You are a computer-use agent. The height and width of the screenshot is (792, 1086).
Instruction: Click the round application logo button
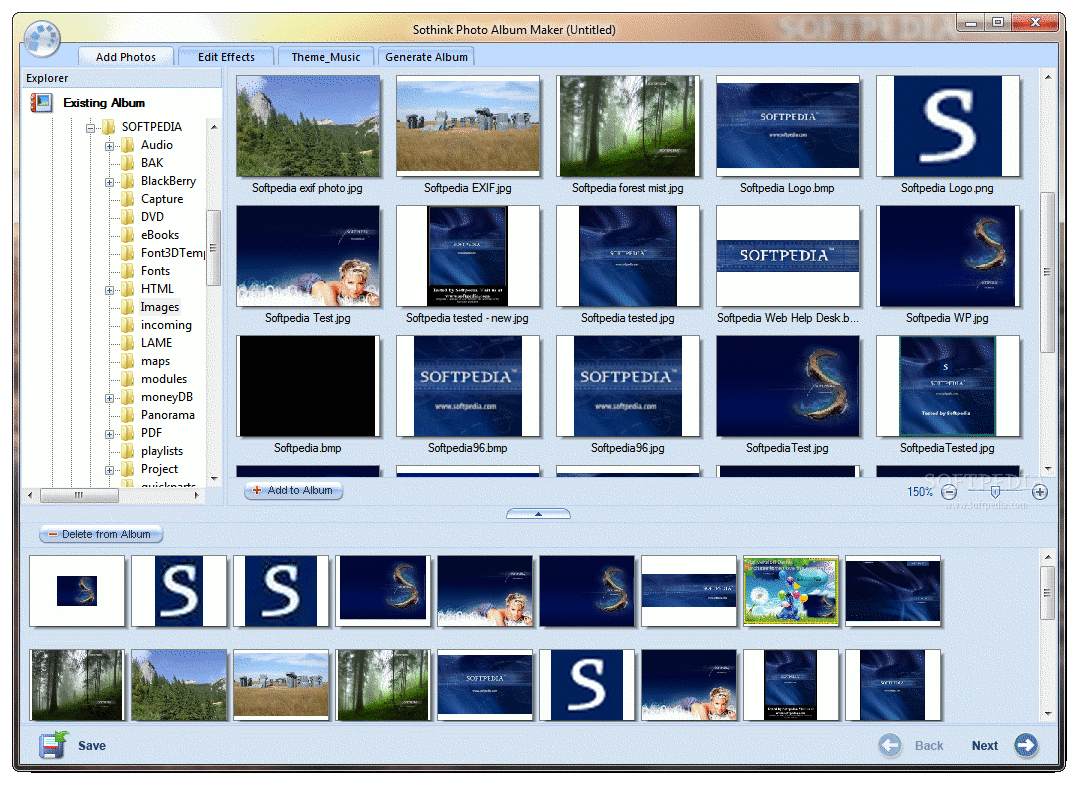pyautogui.click(x=42, y=38)
